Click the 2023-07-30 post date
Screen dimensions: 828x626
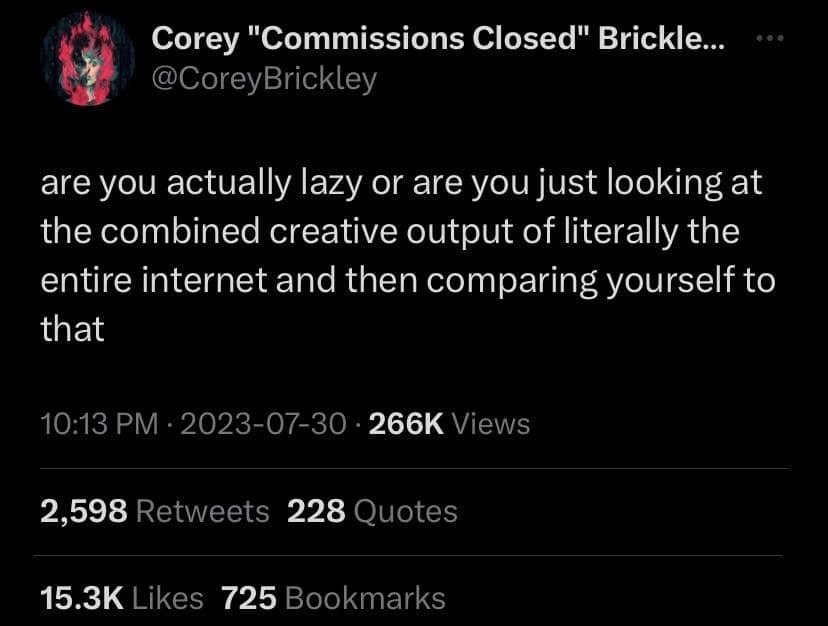pos(265,424)
